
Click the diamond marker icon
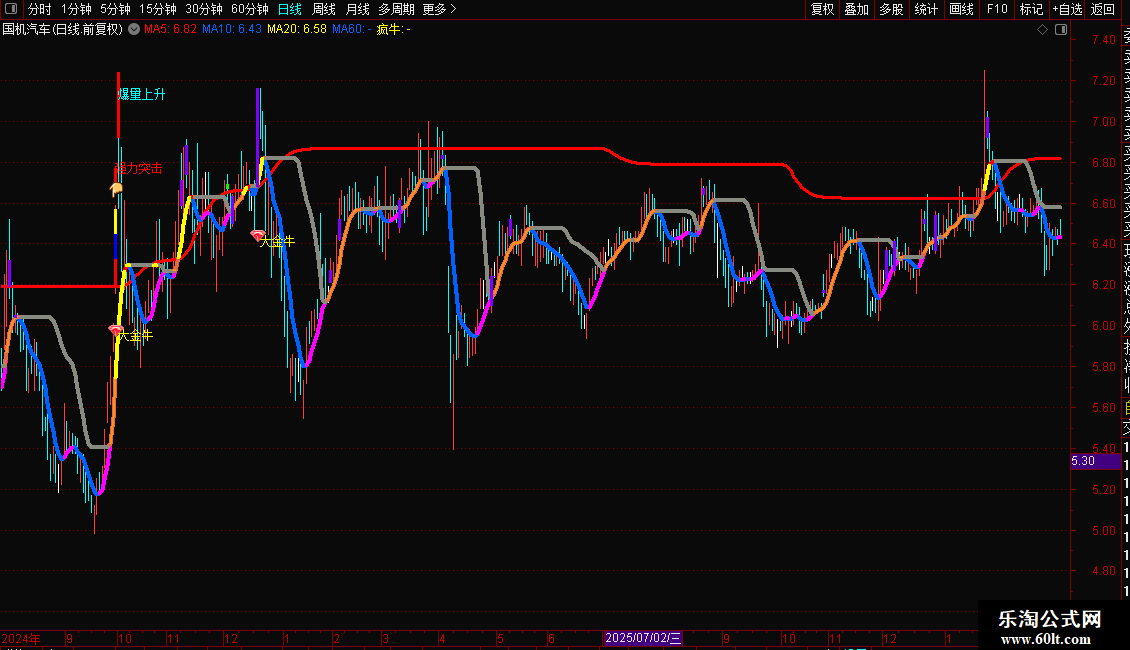(1042, 30)
